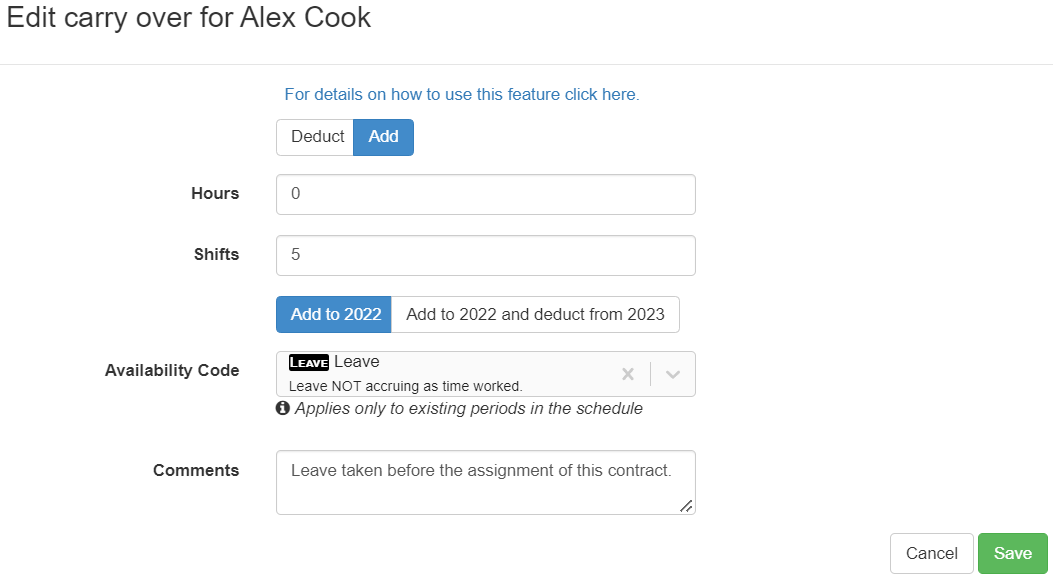Choose 'Add to 2022 and deduct from 2023'

click(535, 314)
